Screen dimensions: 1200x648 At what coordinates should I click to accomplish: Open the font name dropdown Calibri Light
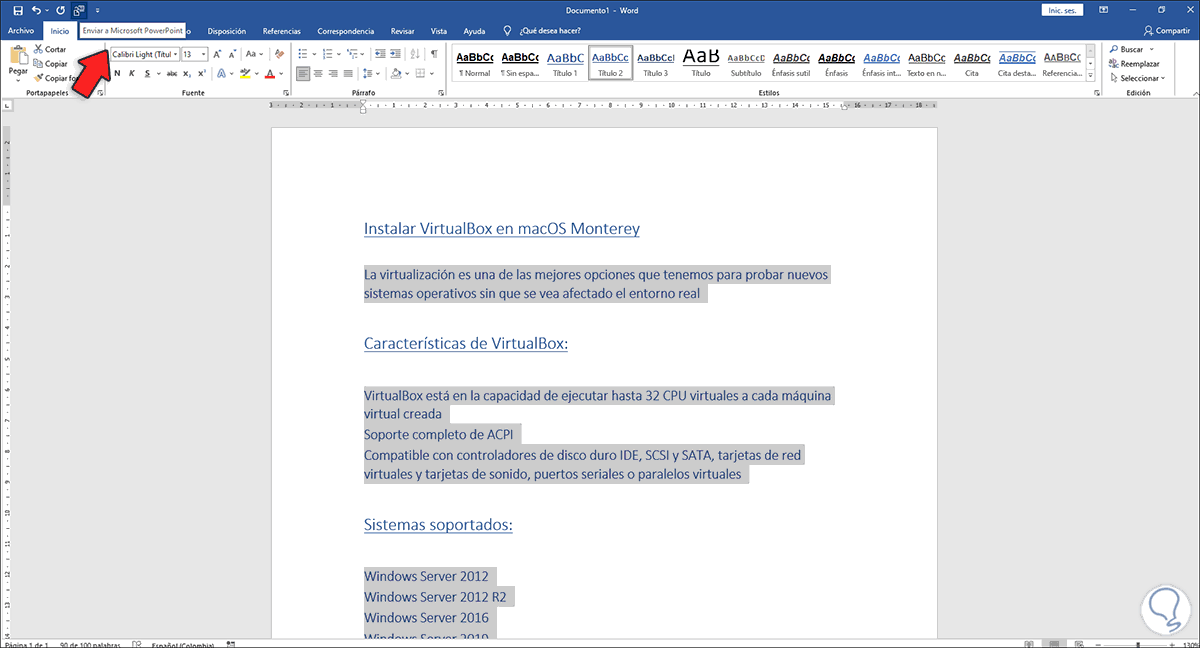click(x=176, y=54)
